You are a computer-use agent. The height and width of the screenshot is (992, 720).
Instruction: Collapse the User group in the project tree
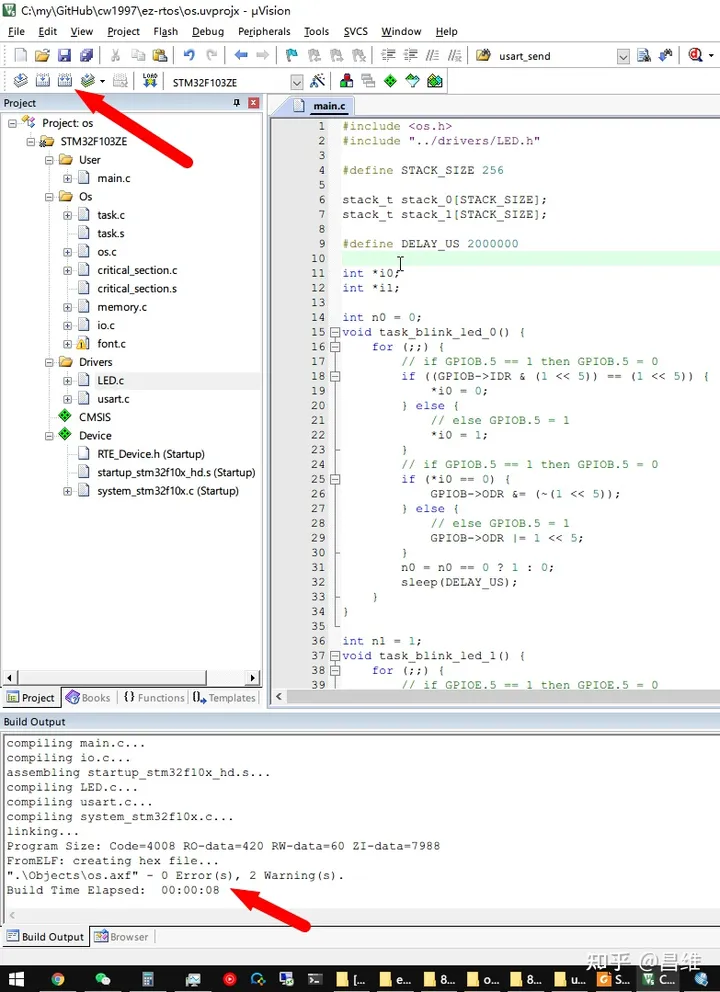tap(49, 160)
